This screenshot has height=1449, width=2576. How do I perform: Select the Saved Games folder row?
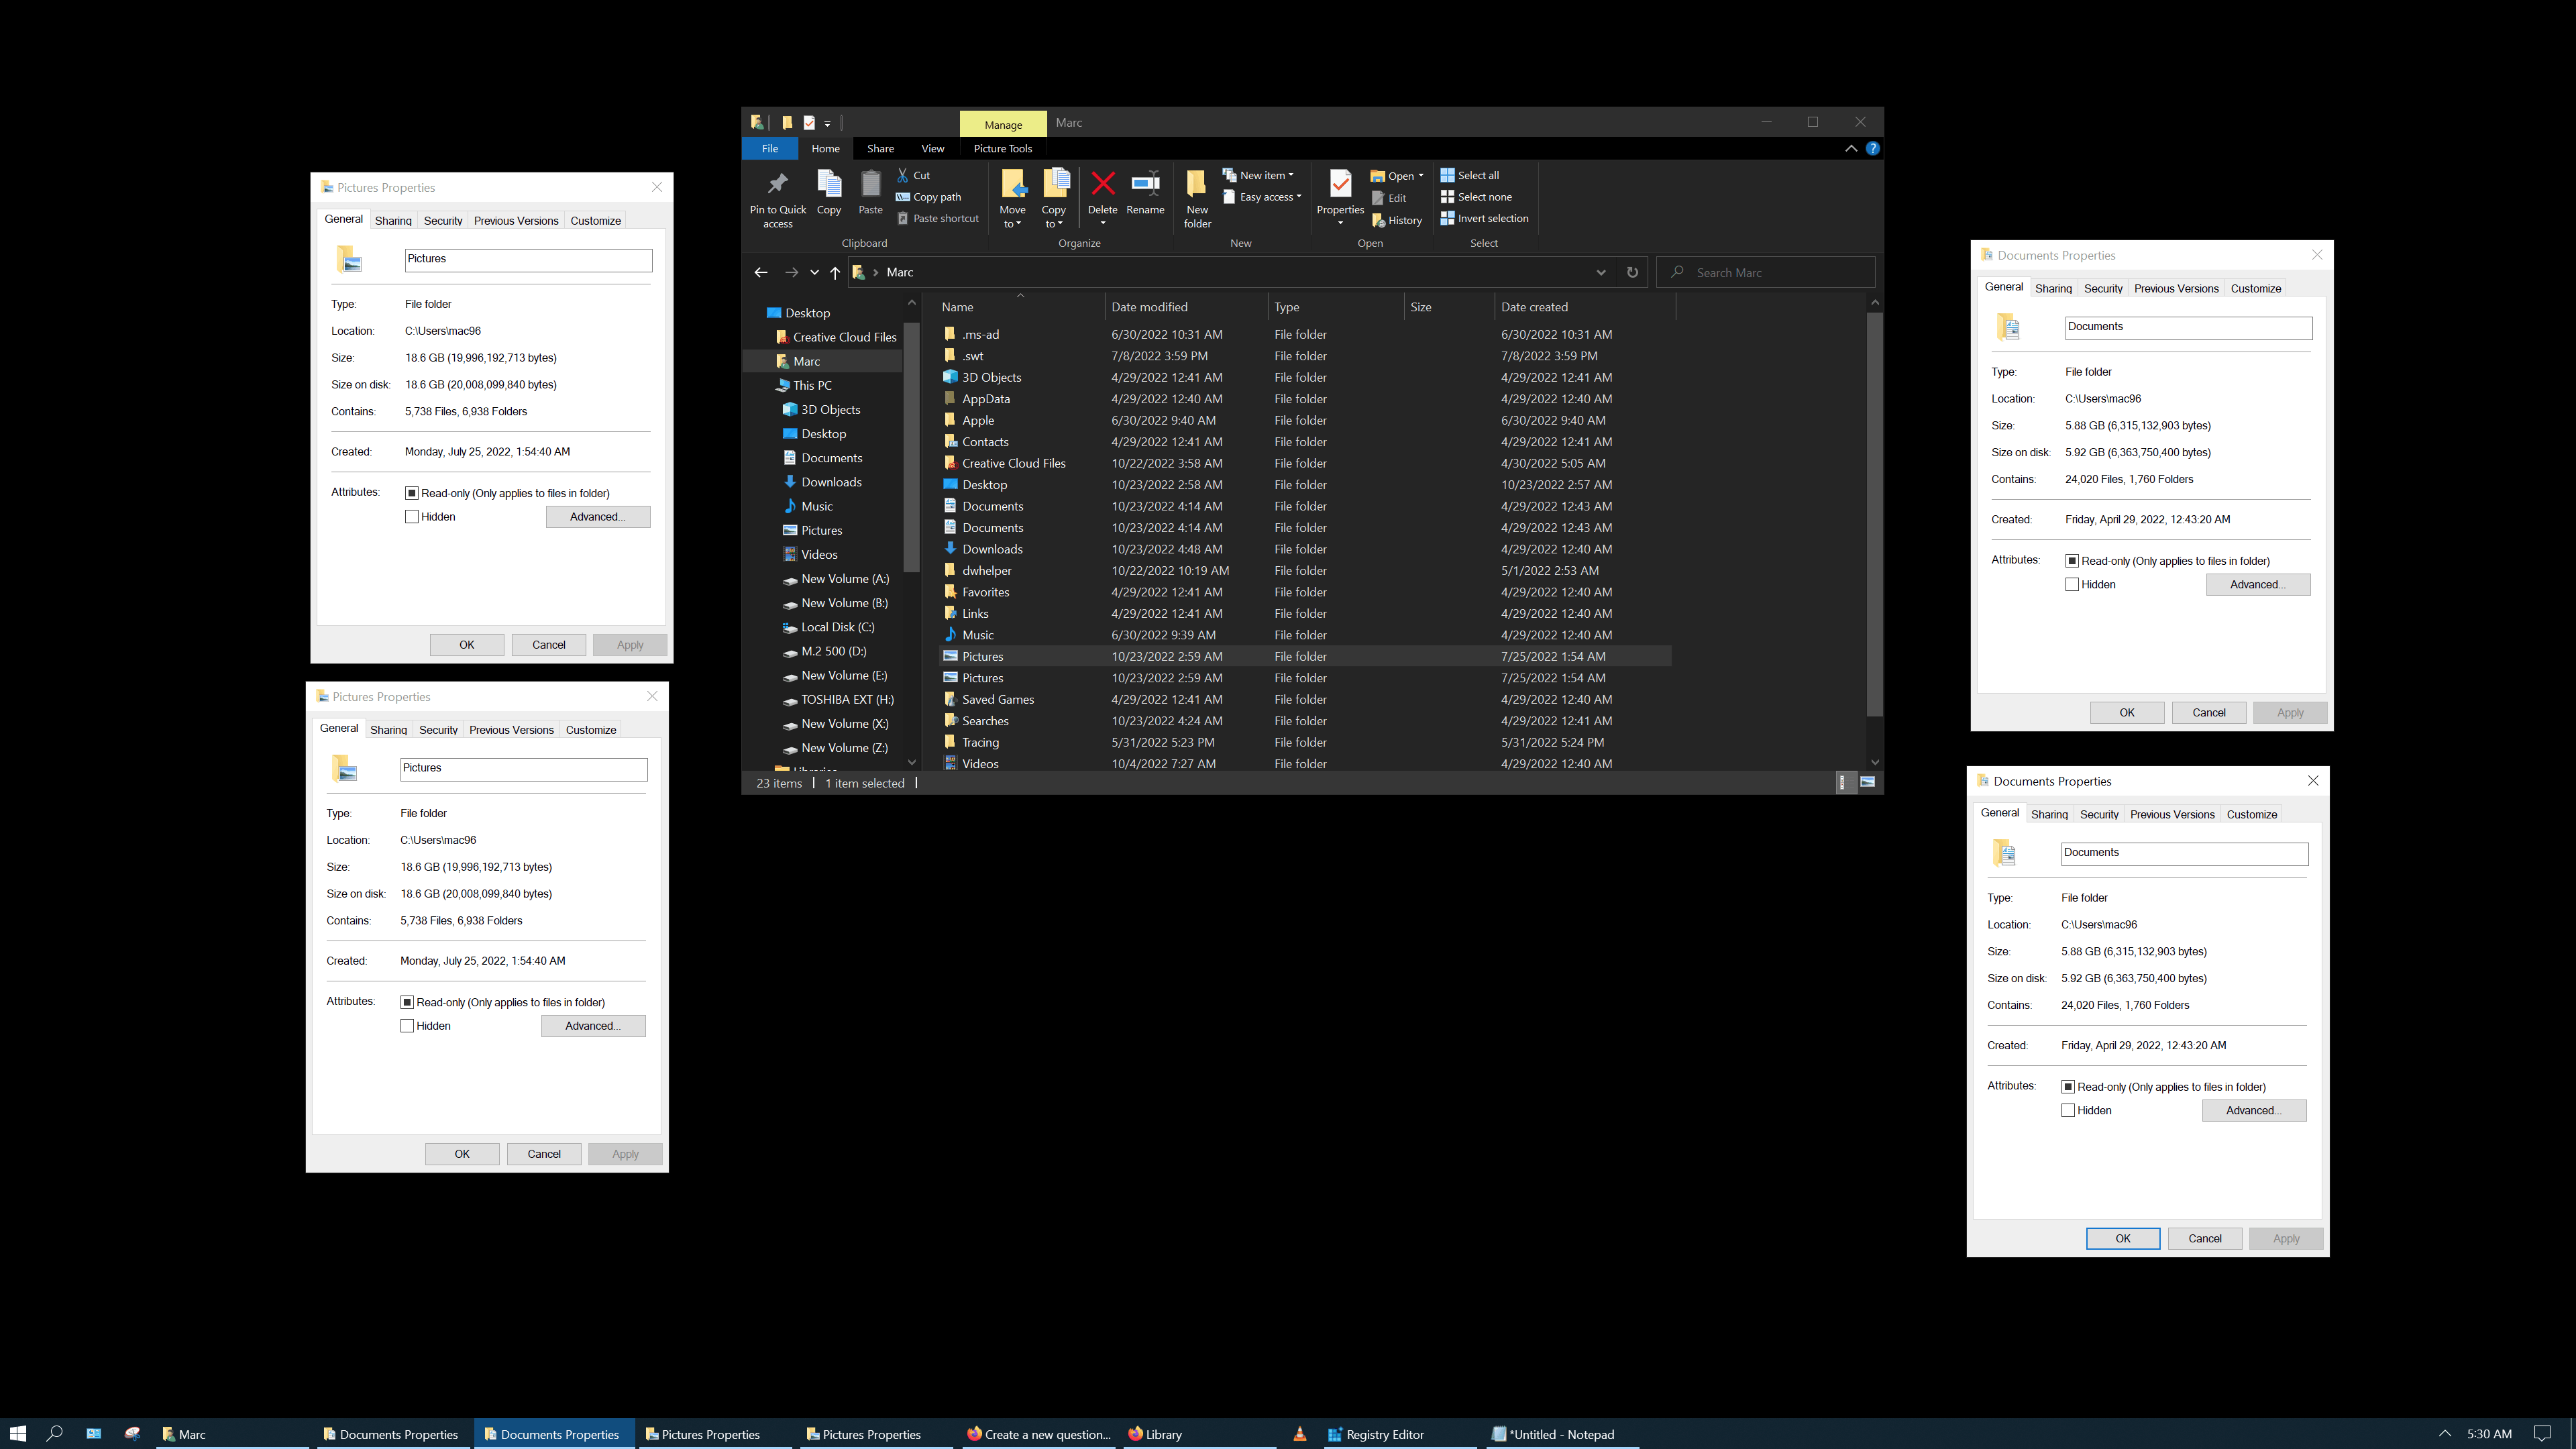pyautogui.click(x=1305, y=699)
